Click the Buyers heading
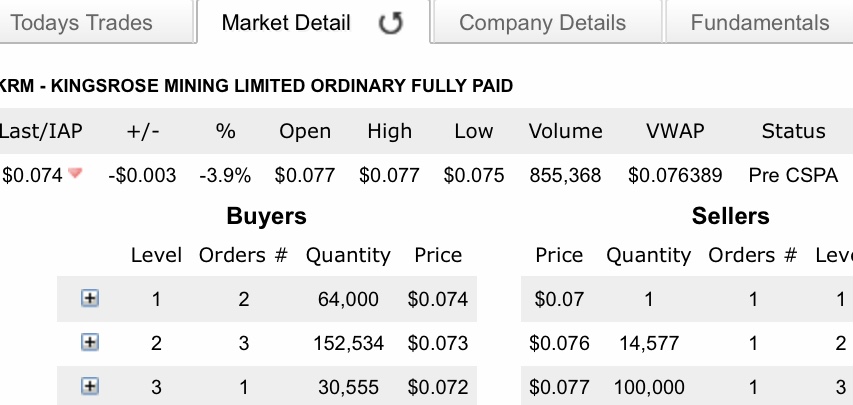 point(267,216)
